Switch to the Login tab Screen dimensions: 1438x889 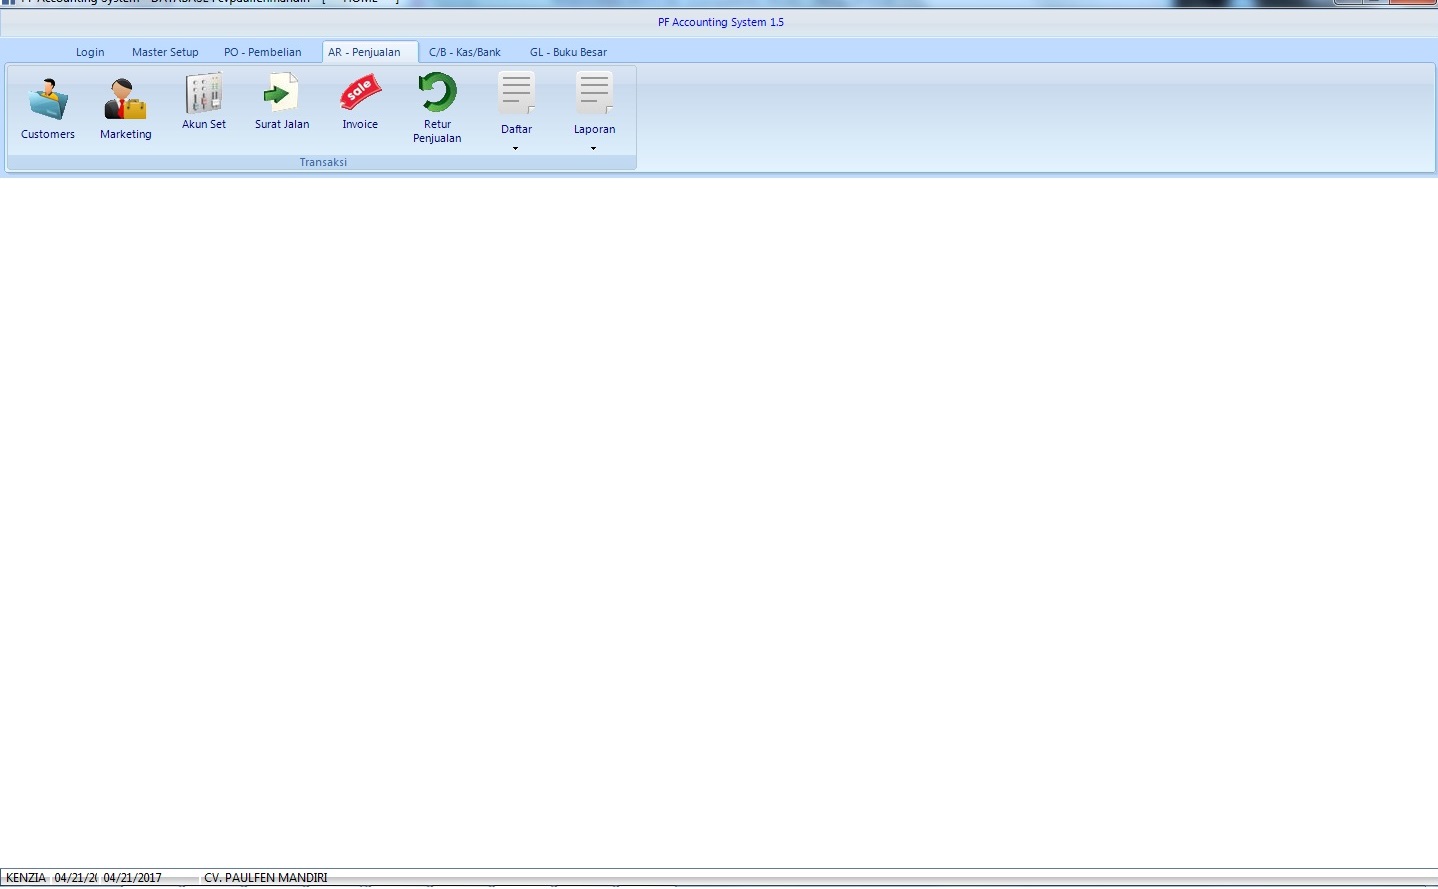(x=90, y=52)
